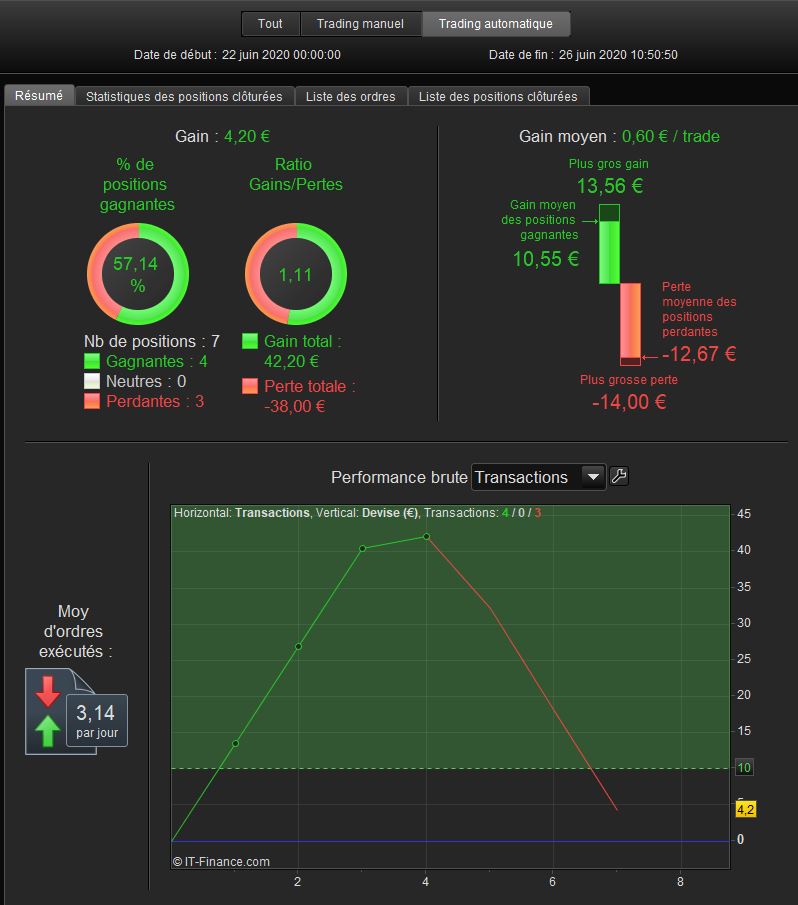Select the Résumé tab
798x905 pixels.
(39, 95)
